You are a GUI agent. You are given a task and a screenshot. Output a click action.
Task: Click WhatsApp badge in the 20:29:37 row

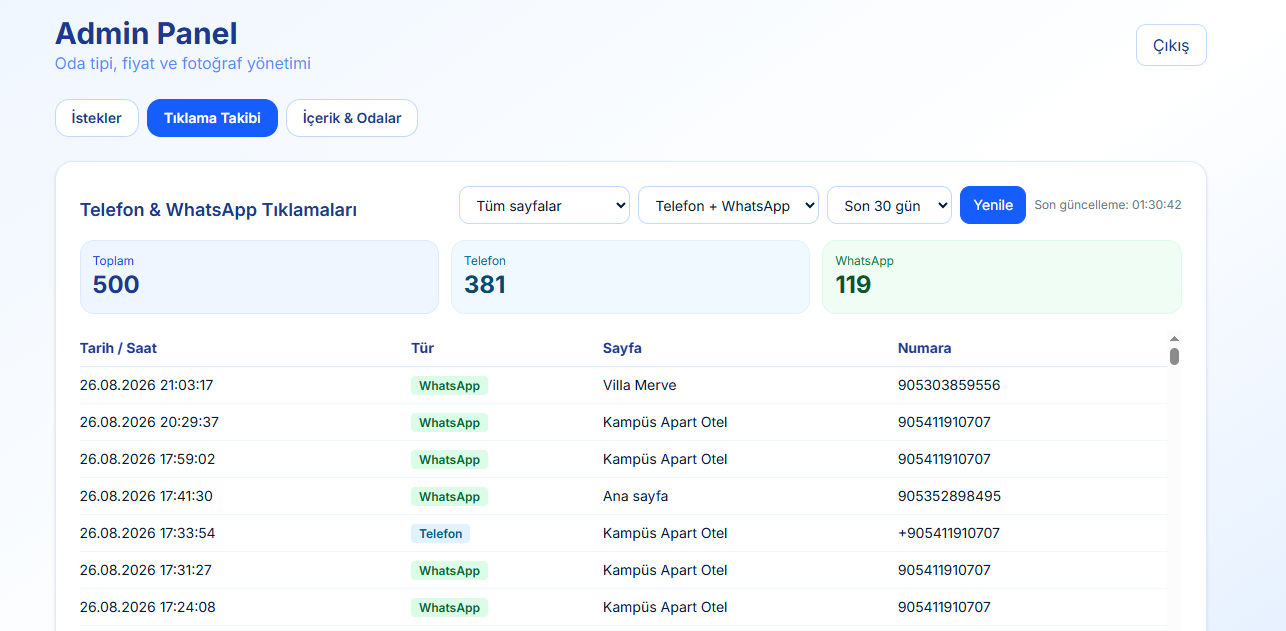[x=449, y=422]
